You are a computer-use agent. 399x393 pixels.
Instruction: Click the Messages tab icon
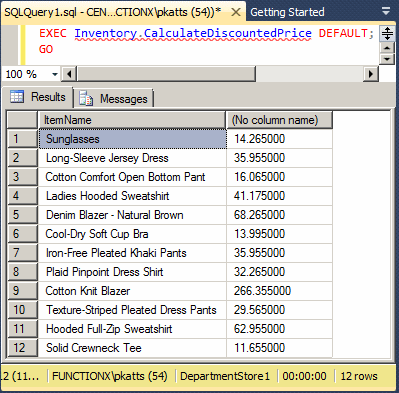[x=86, y=98]
